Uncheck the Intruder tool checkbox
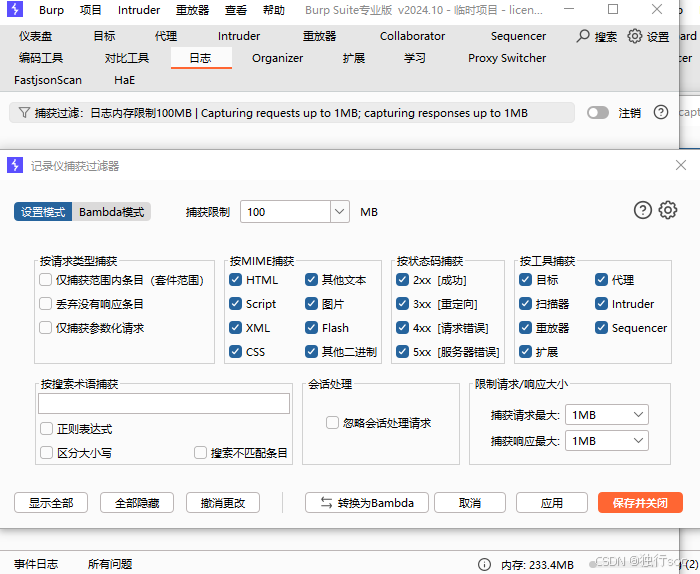The width and height of the screenshot is (700, 574). coord(601,304)
